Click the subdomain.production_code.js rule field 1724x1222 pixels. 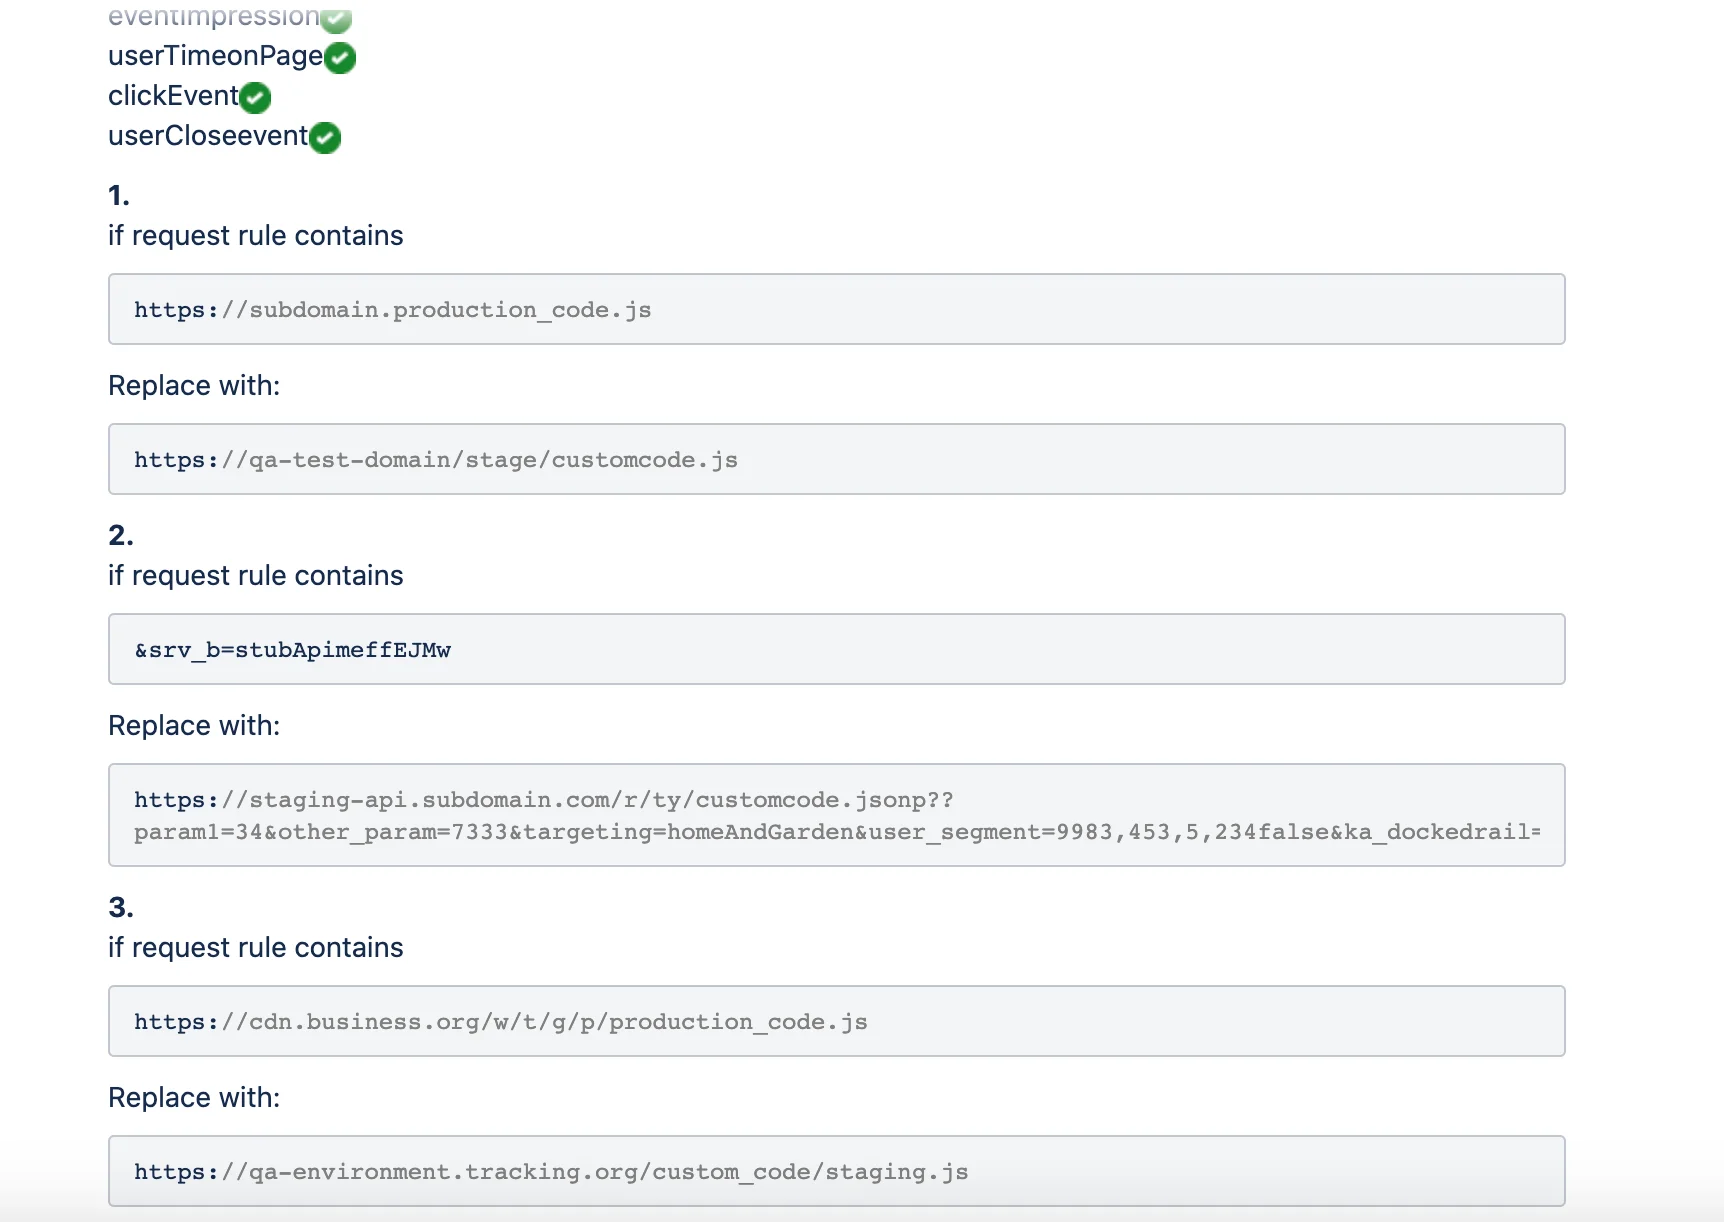point(836,309)
